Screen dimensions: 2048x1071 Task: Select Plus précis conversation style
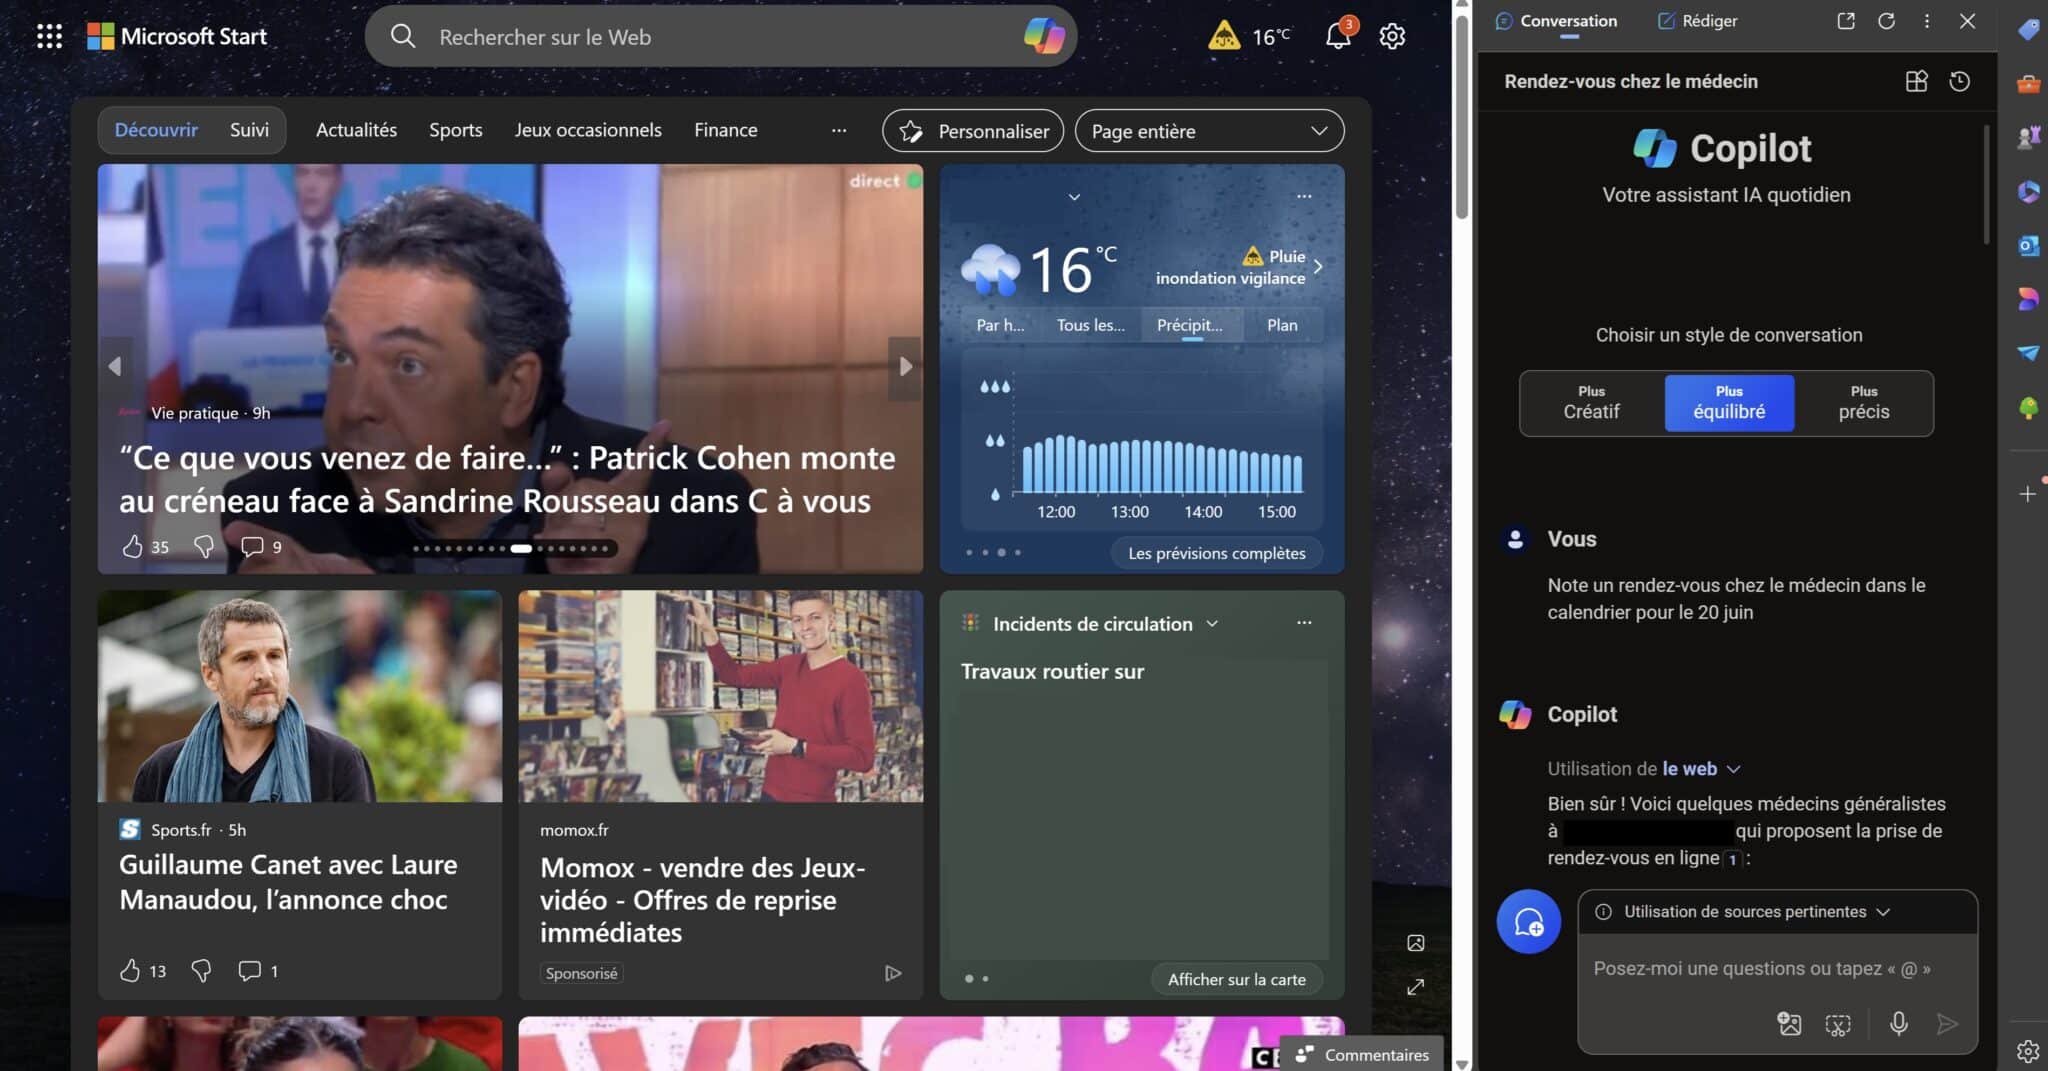click(x=1864, y=403)
